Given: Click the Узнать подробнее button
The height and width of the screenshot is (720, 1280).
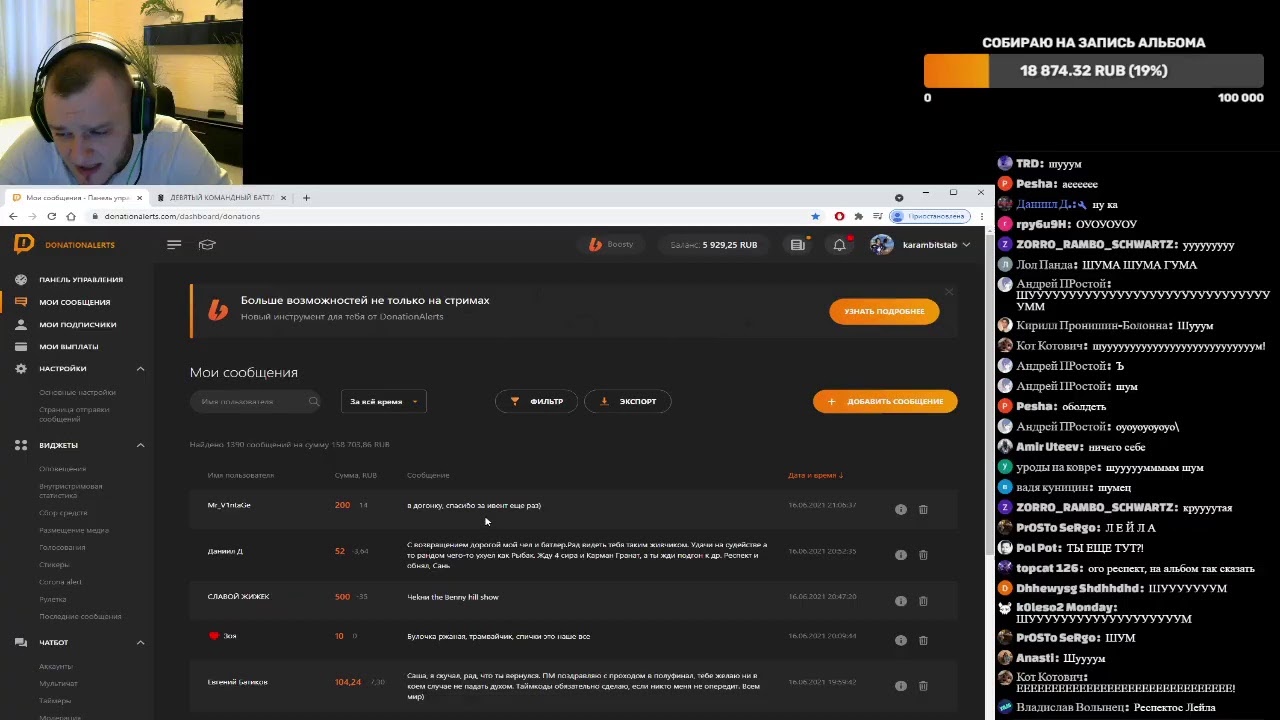Looking at the screenshot, I should [884, 311].
